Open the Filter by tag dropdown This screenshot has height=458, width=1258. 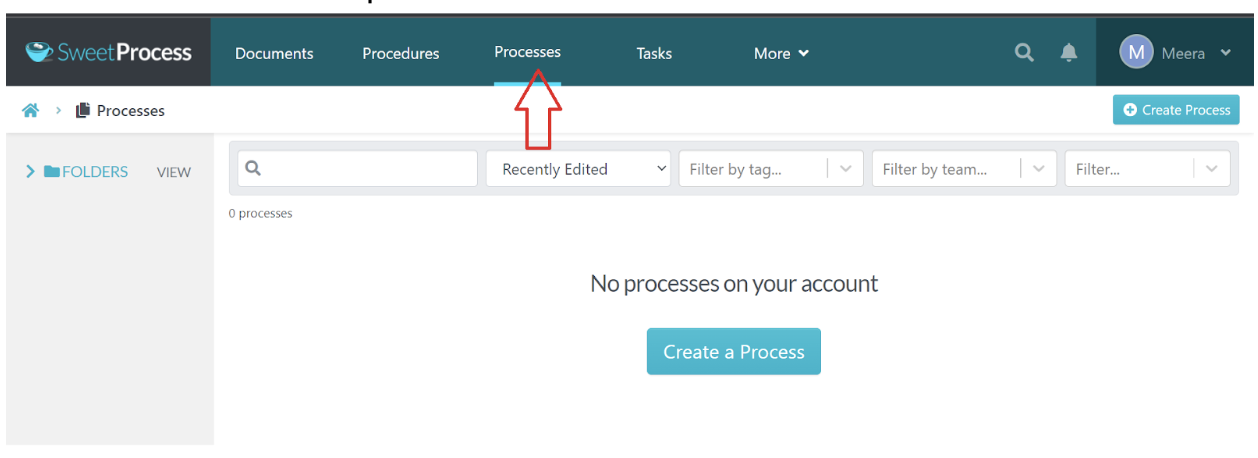769,170
